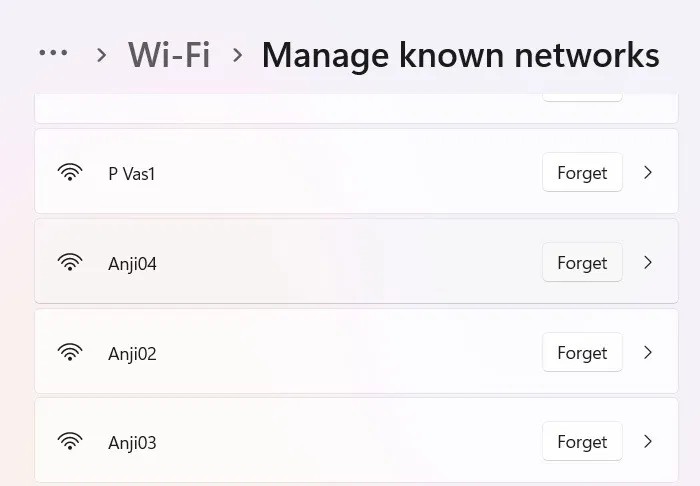Open Anji03 properties via right chevron
The height and width of the screenshot is (486, 700).
[x=648, y=442]
